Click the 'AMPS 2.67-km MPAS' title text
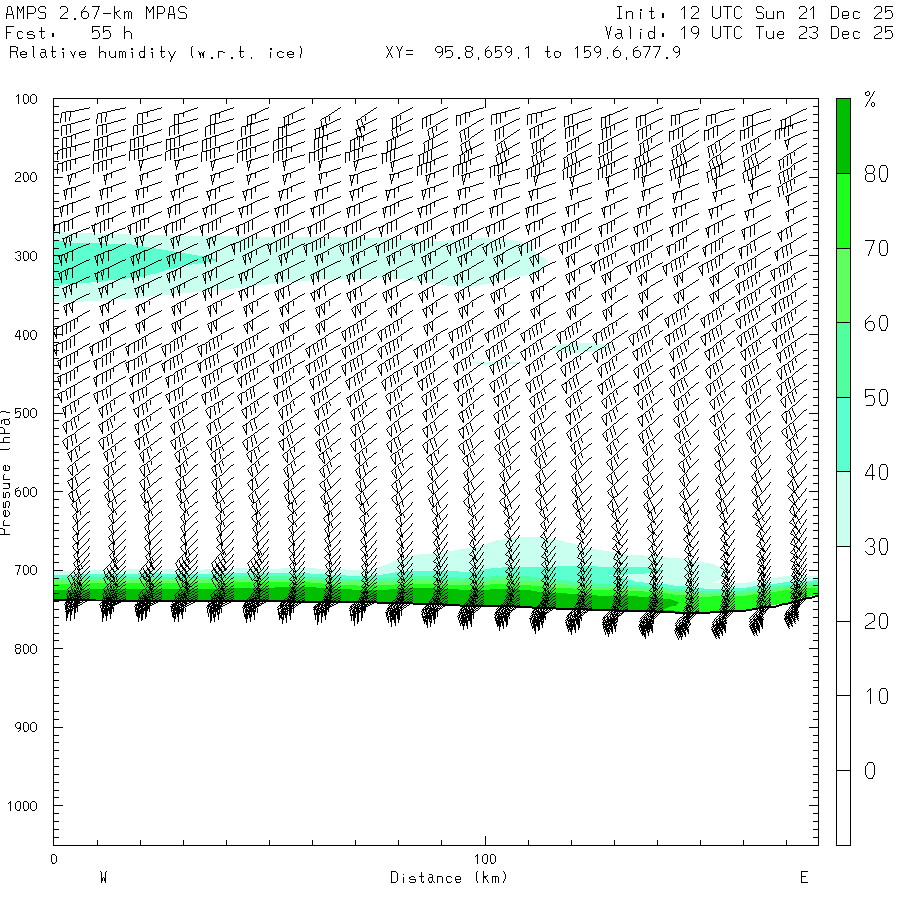 [96, 13]
